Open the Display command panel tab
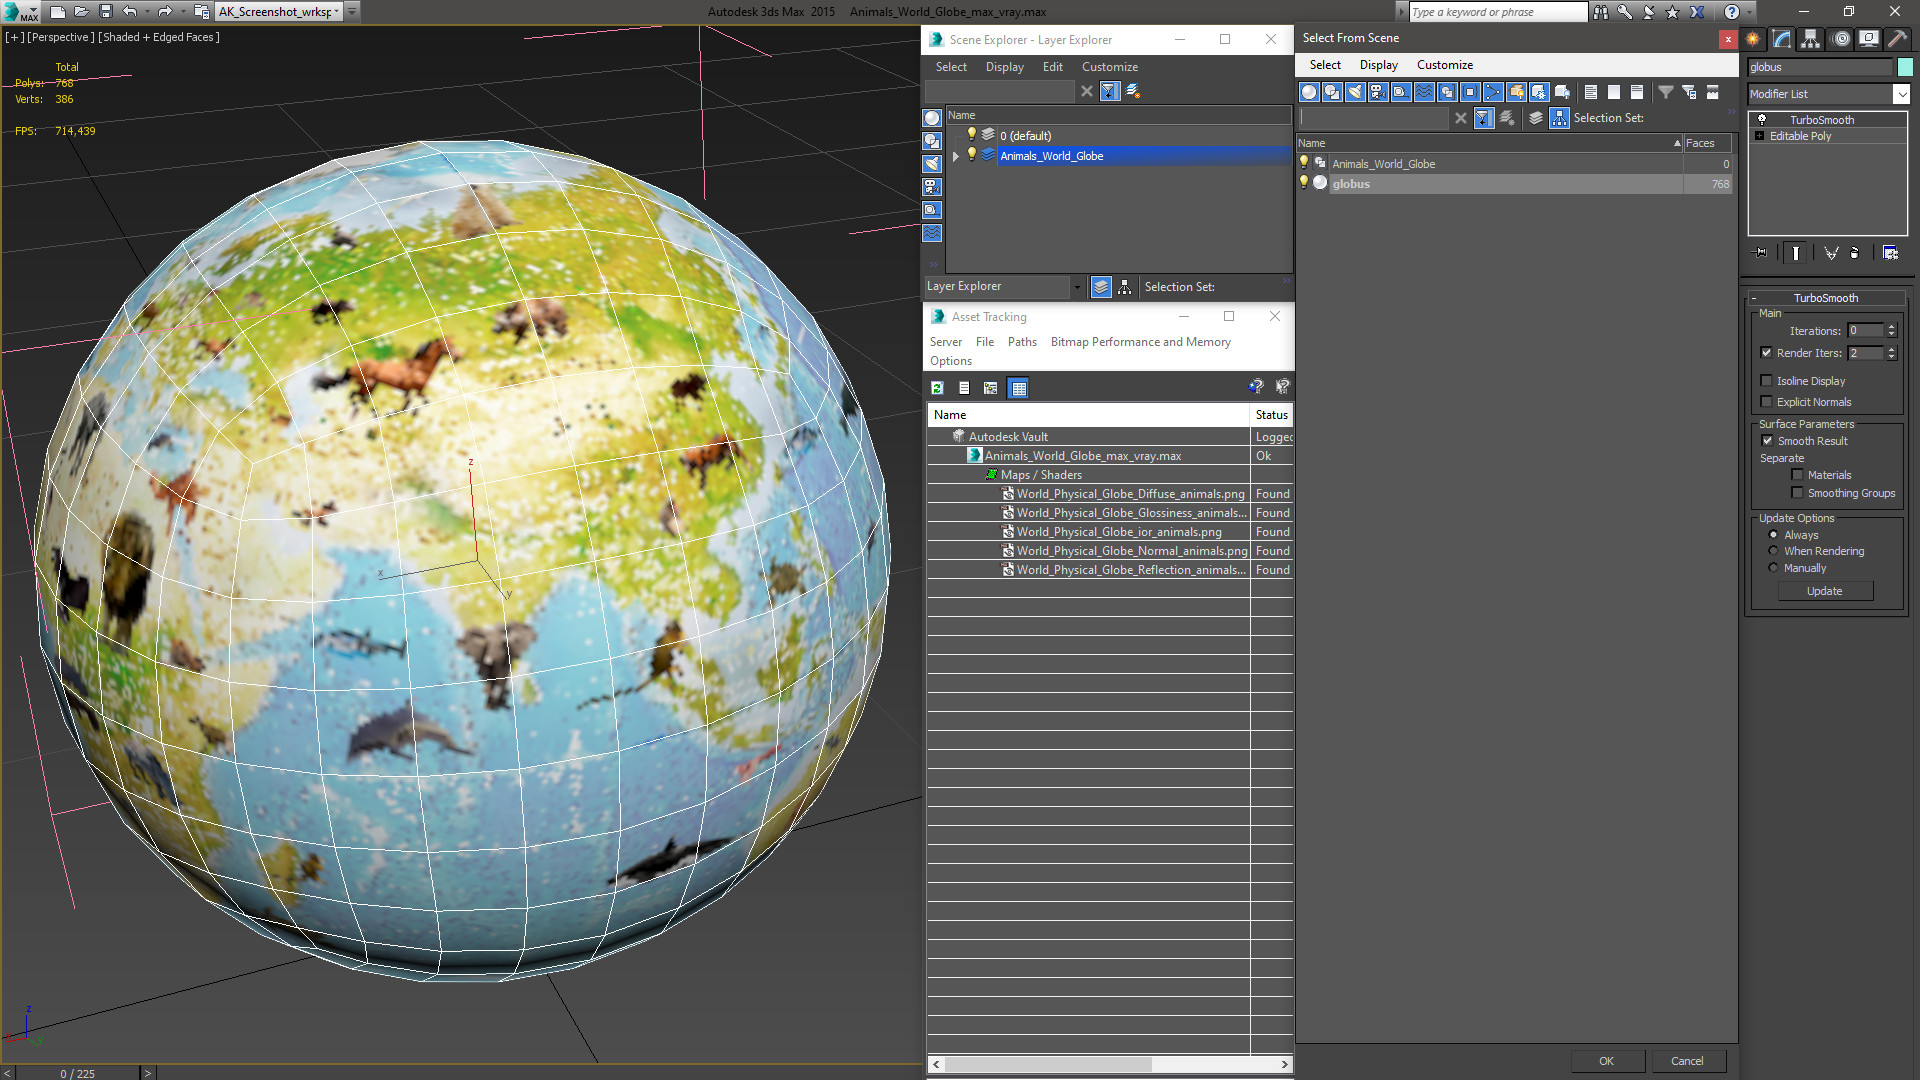 click(x=1869, y=39)
